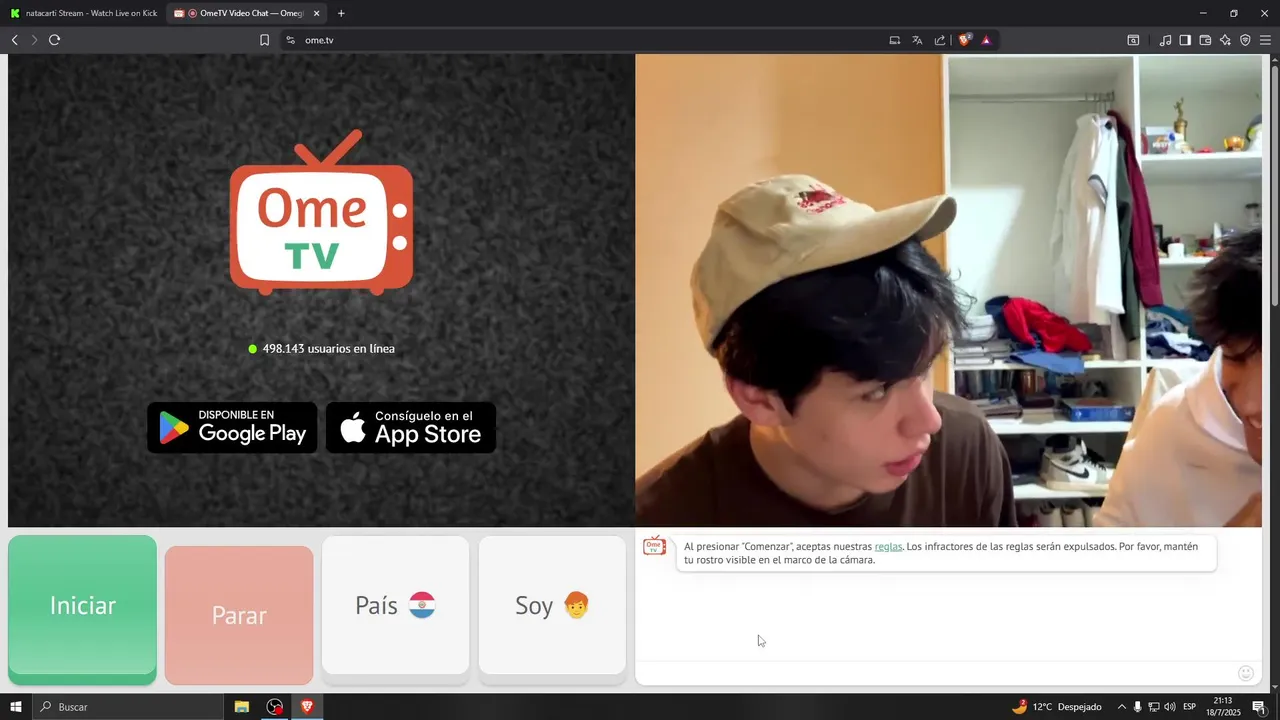
Task: Open the Leo AI sparkle icon
Action: 1225,40
